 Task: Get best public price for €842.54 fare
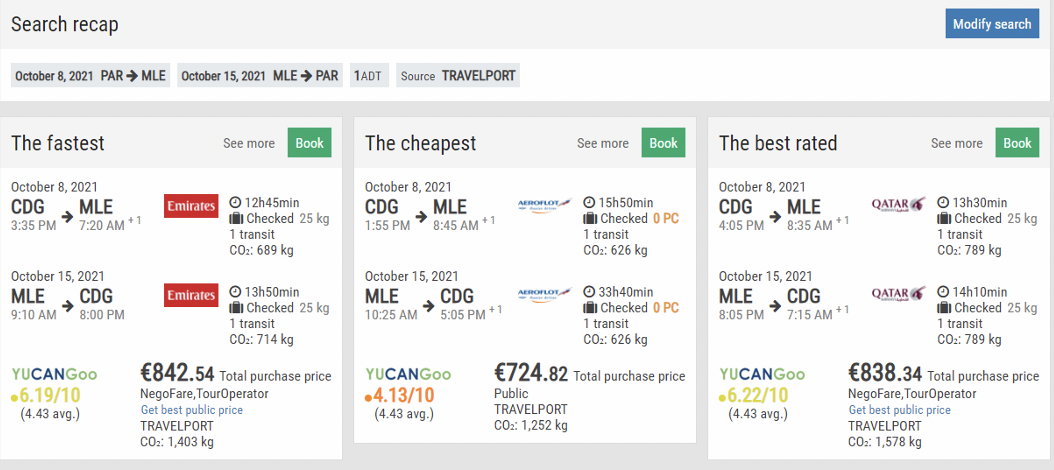point(192,409)
